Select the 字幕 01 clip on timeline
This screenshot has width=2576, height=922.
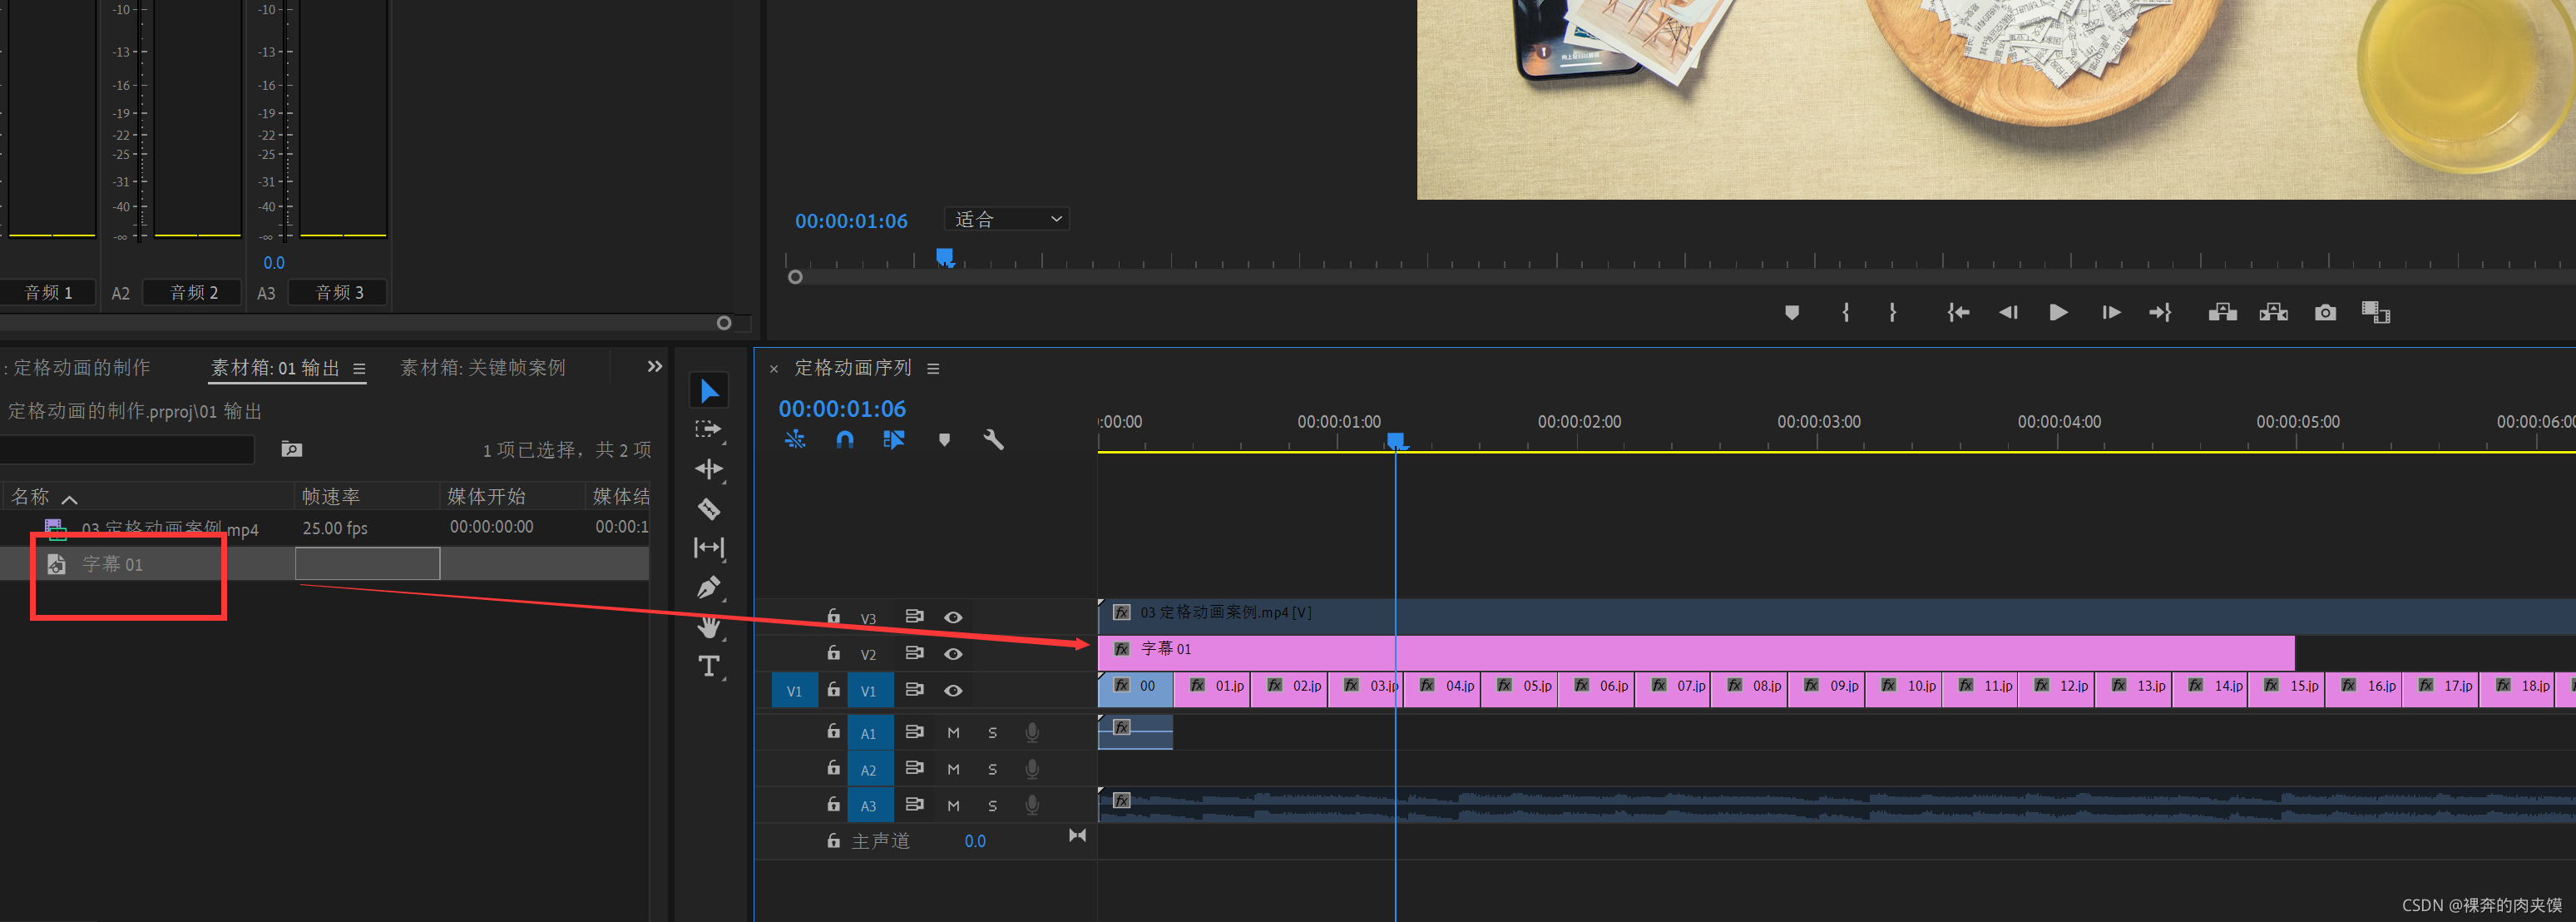[x=1700, y=650]
